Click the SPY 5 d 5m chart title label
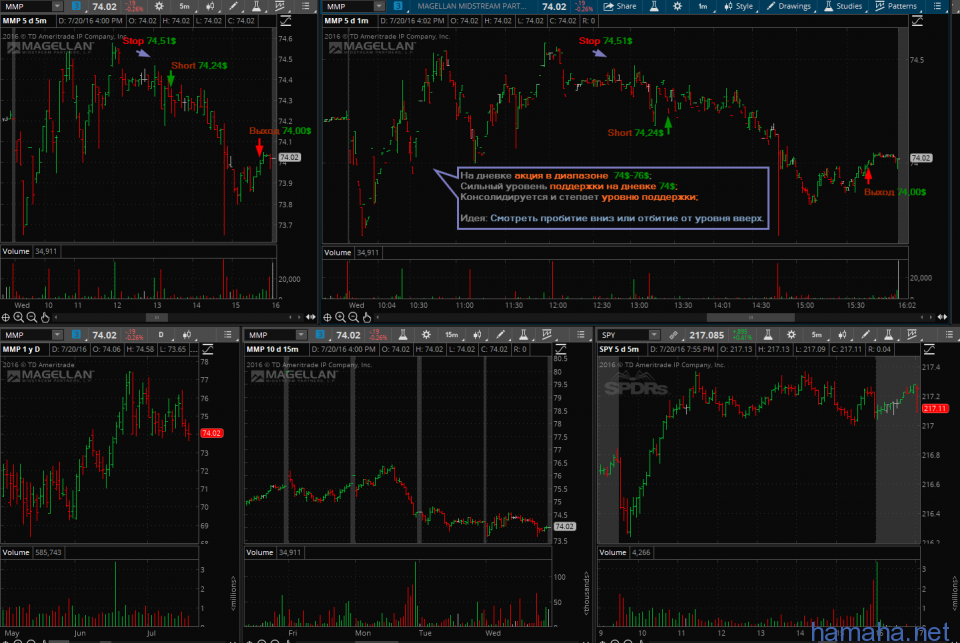 (619, 349)
